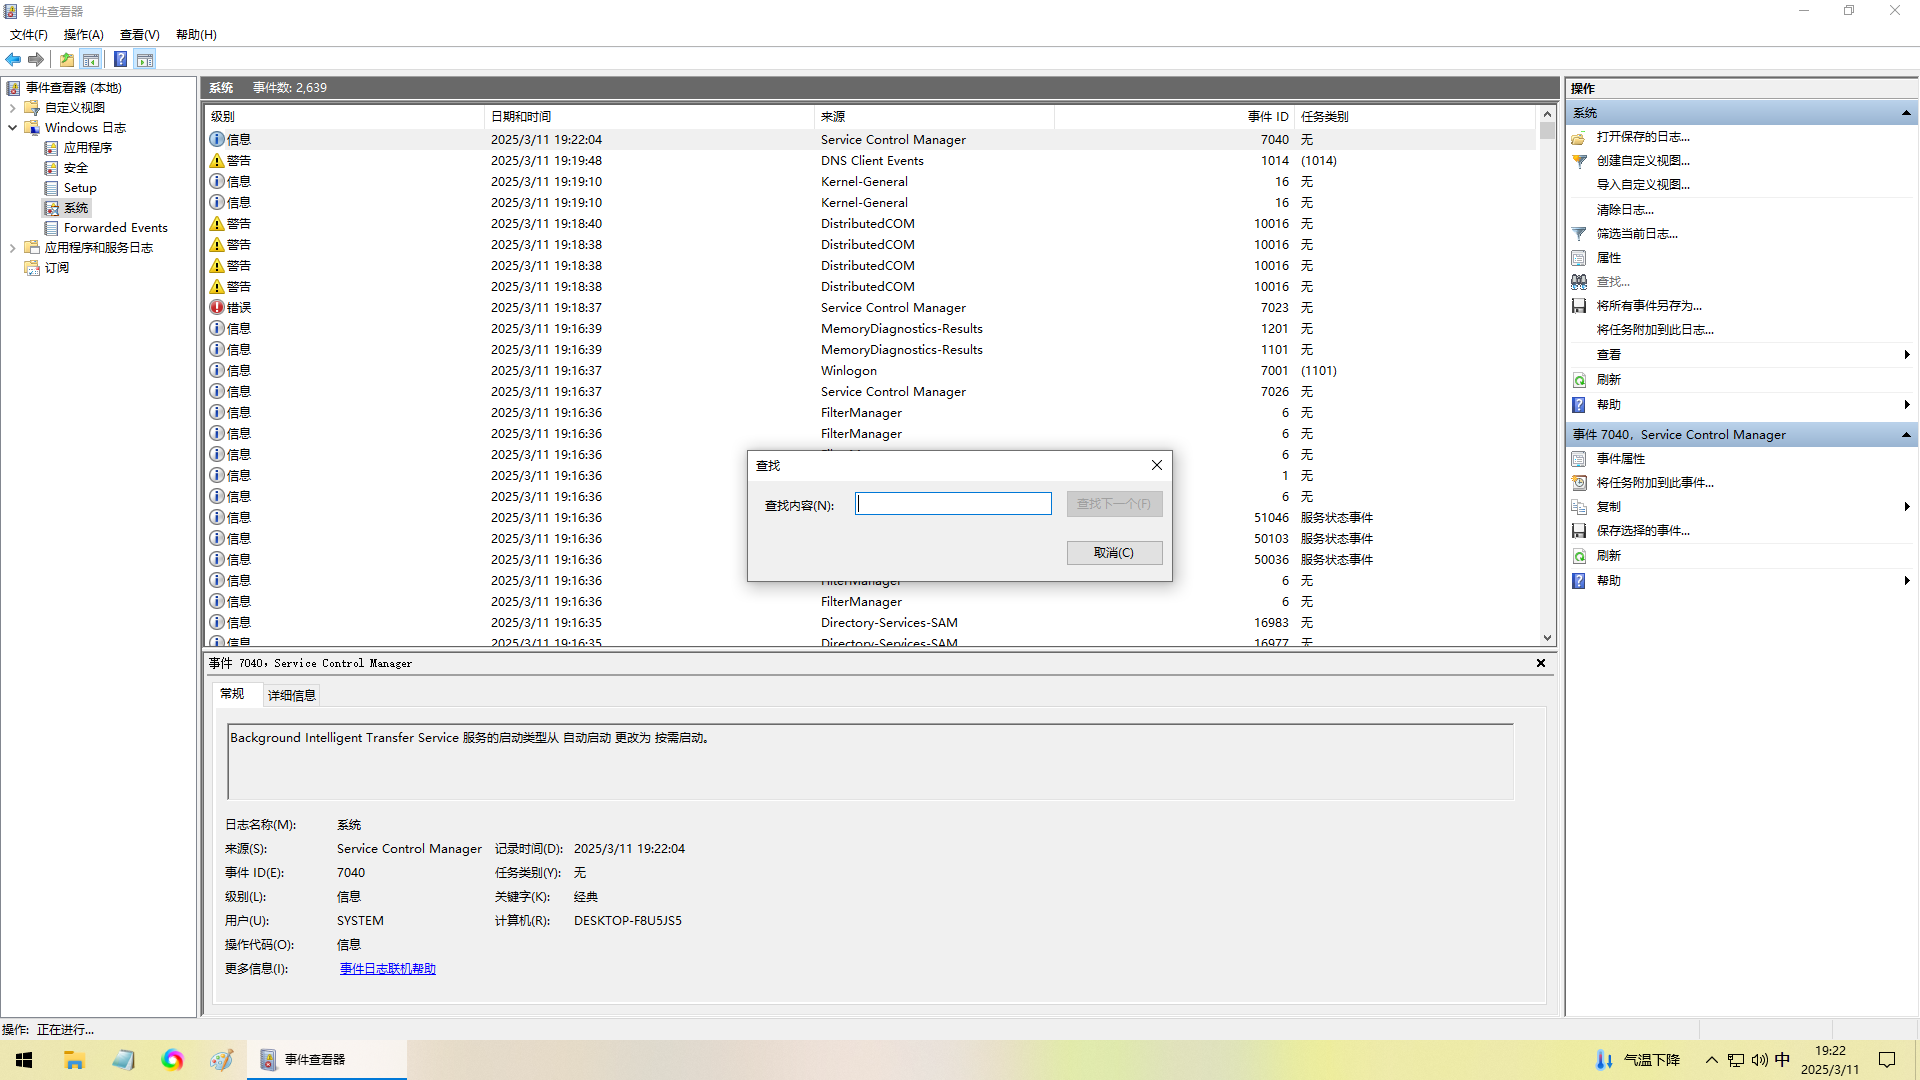Click the event list scroll-down arrow
Viewport: 1920px width, 1080px height.
click(1547, 638)
